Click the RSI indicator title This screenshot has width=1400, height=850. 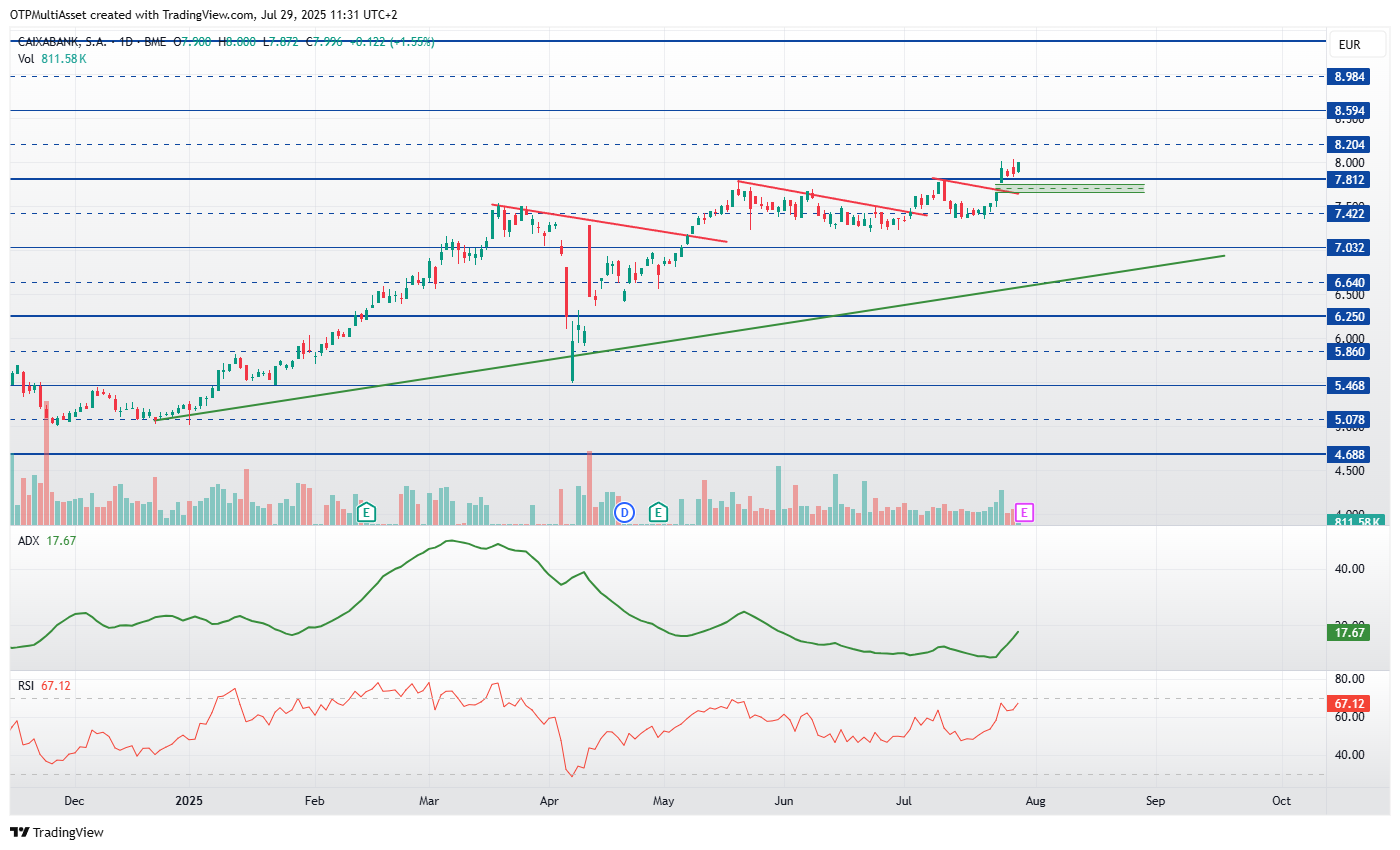point(27,685)
